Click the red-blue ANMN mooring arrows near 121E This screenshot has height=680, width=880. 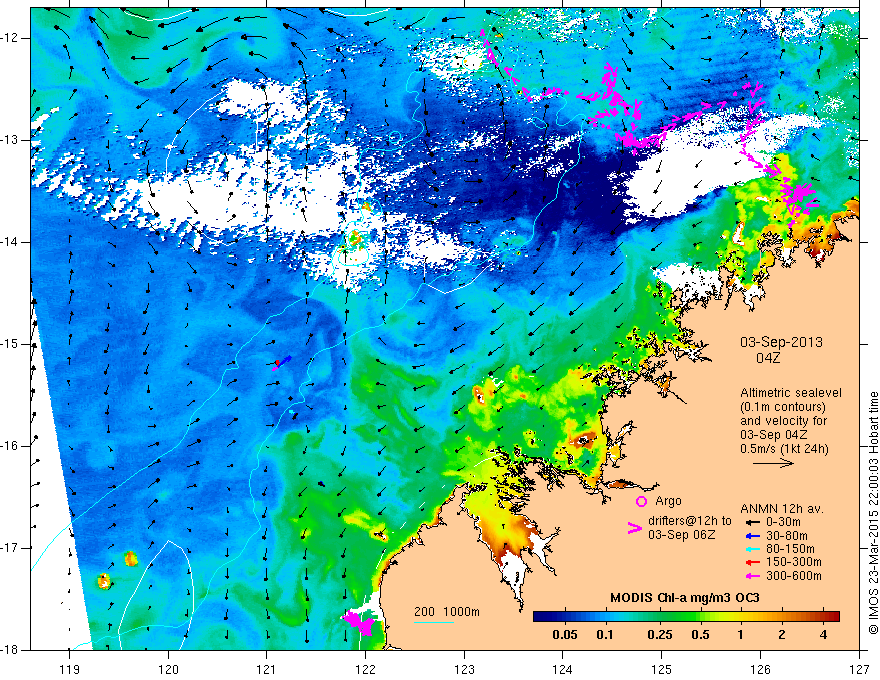click(282, 362)
